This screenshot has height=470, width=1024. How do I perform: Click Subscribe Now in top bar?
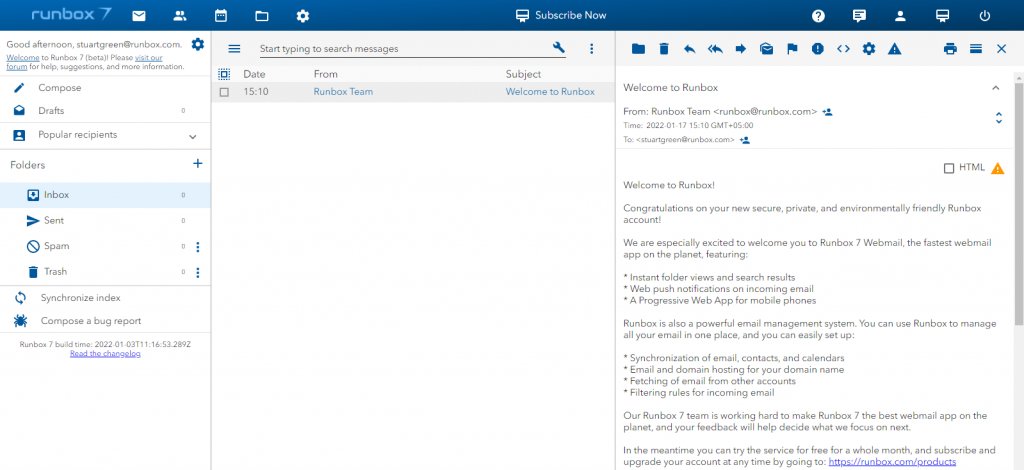point(561,16)
